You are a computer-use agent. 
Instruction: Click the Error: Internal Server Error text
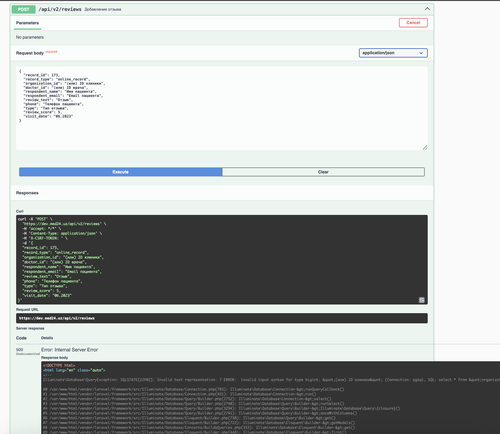pyautogui.click(x=69, y=350)
